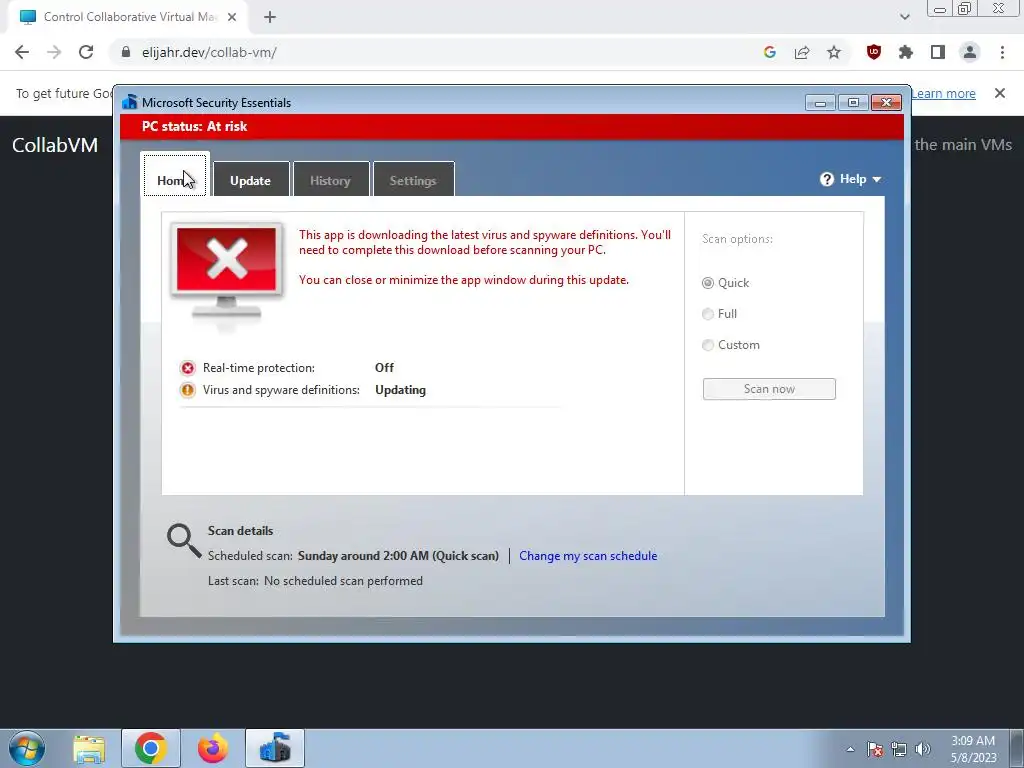This screenshot has width=1024, height=768.
Task: Go back in Chrome browser
Action: point(22,52)
